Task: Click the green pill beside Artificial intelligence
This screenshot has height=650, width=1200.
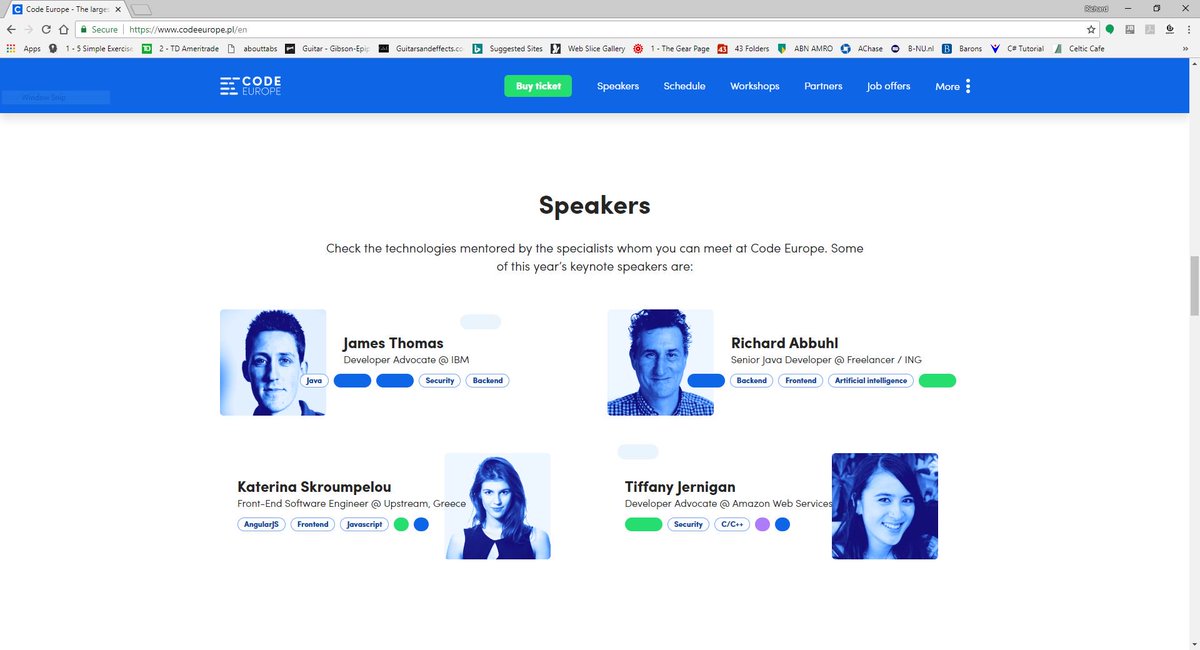Action: point(937,380)
